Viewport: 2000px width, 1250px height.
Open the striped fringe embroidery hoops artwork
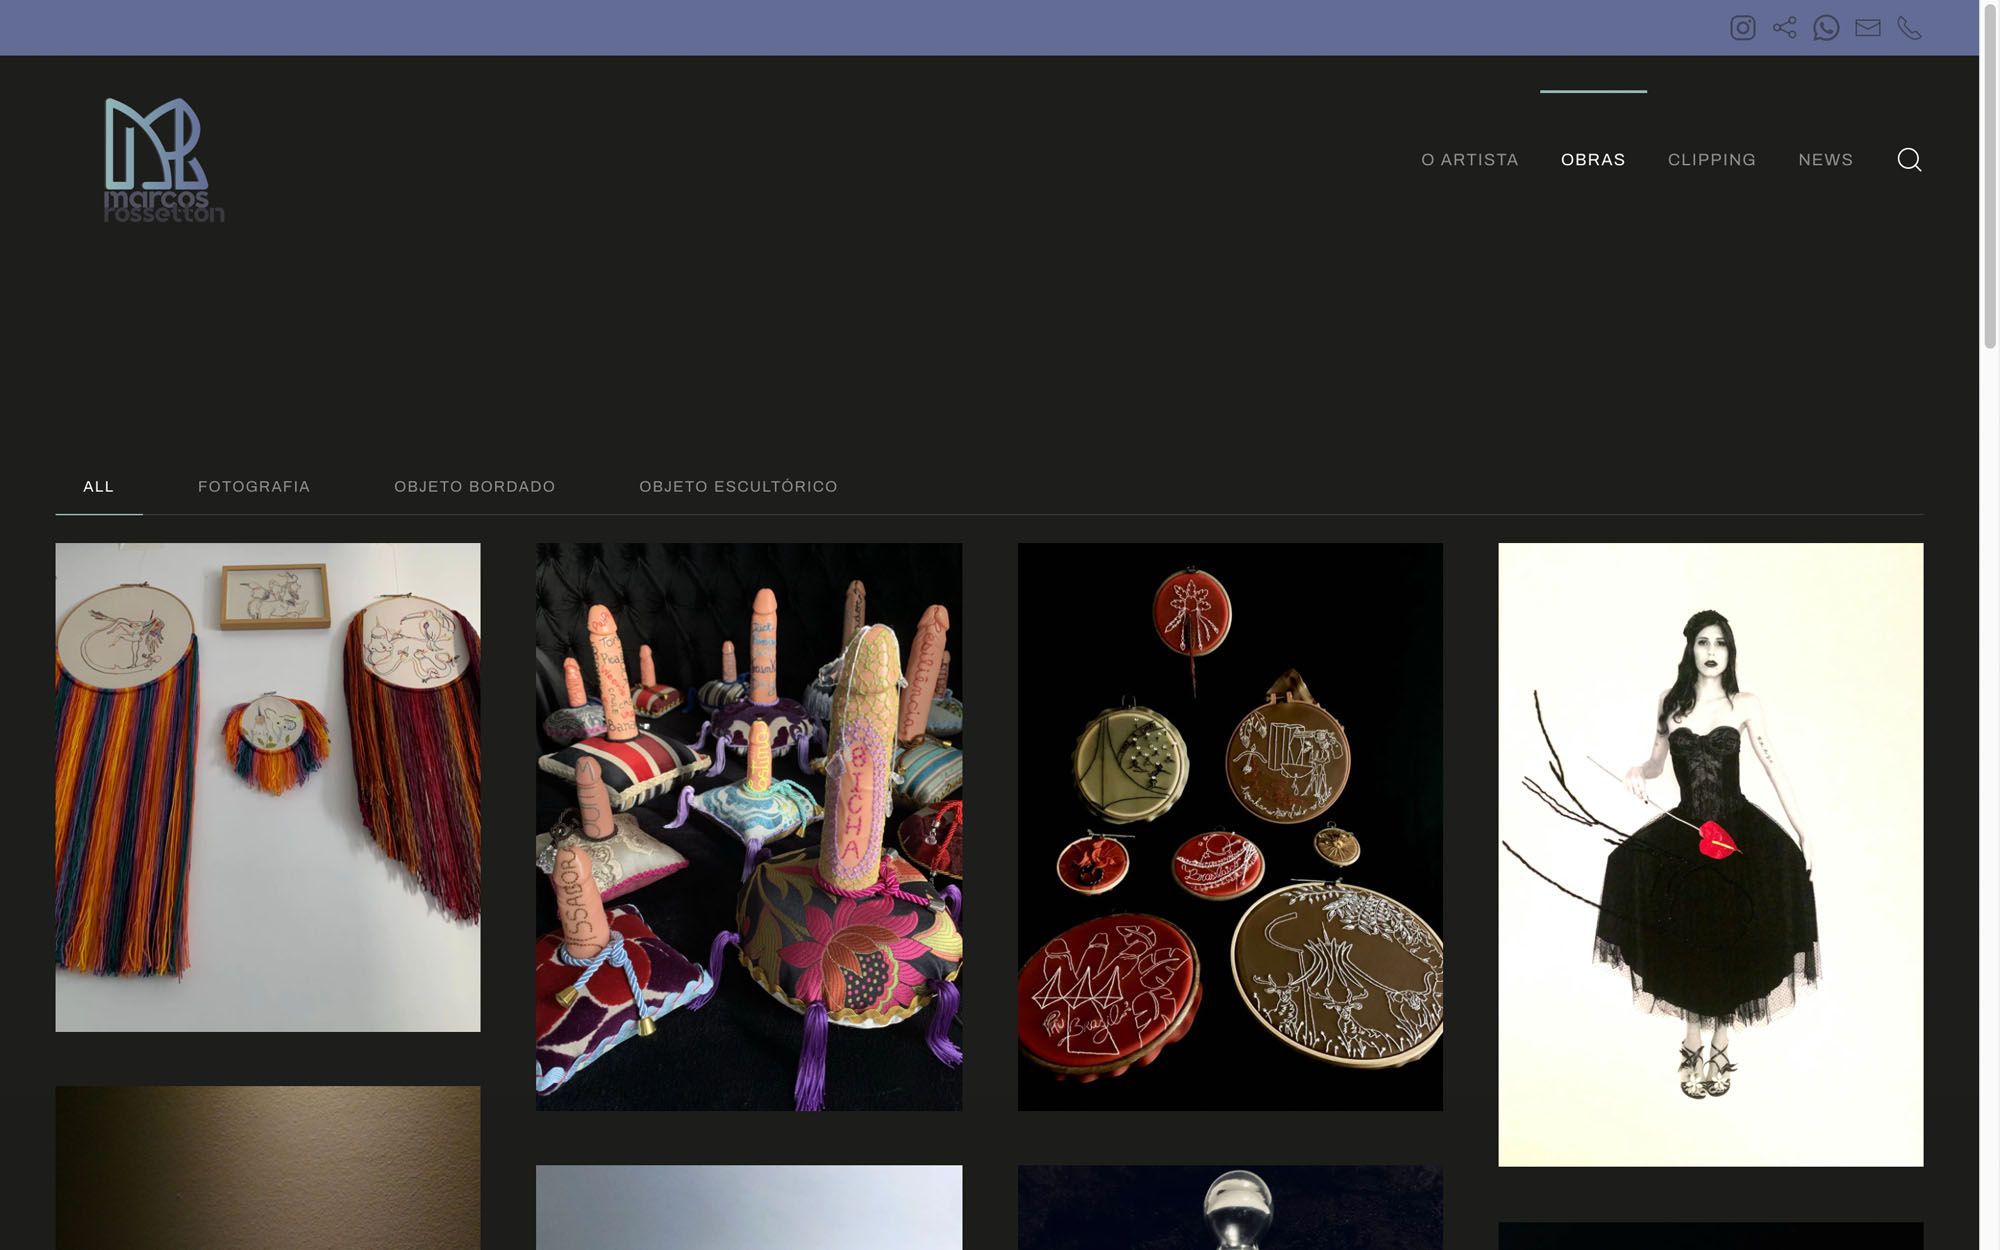pos(268,787)
